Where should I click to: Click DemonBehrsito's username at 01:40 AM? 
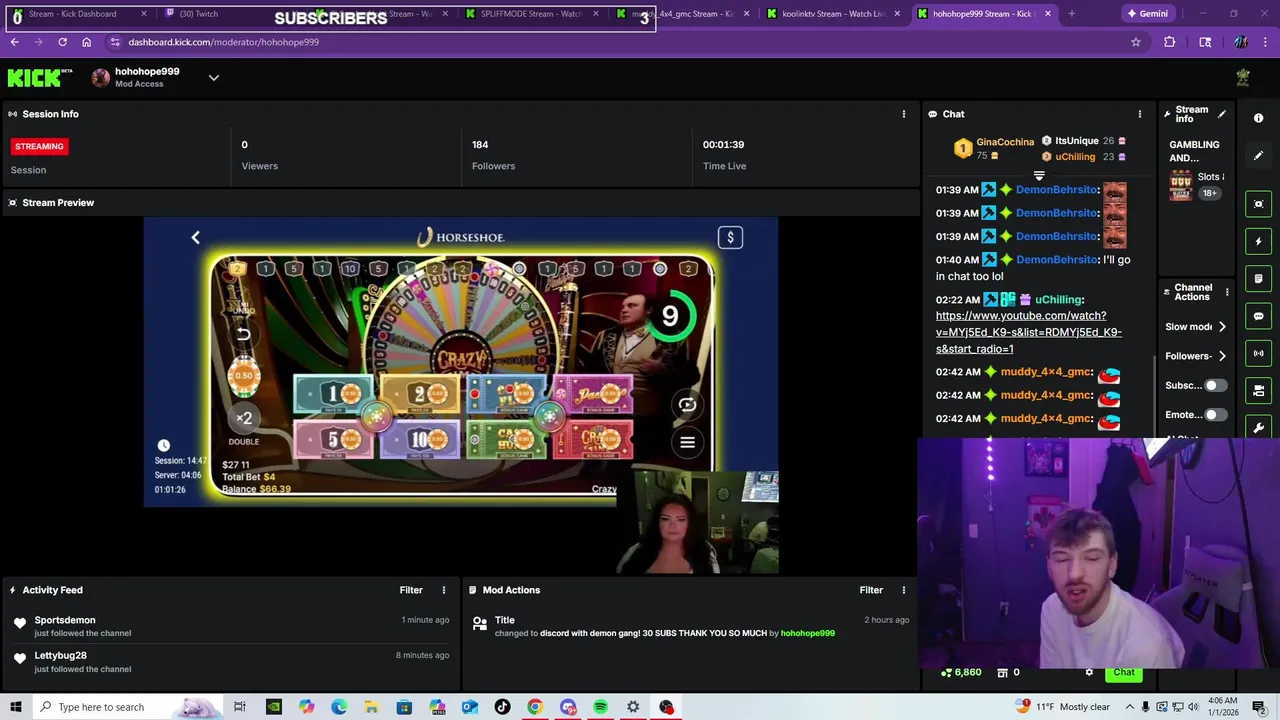click(1057, 260)
